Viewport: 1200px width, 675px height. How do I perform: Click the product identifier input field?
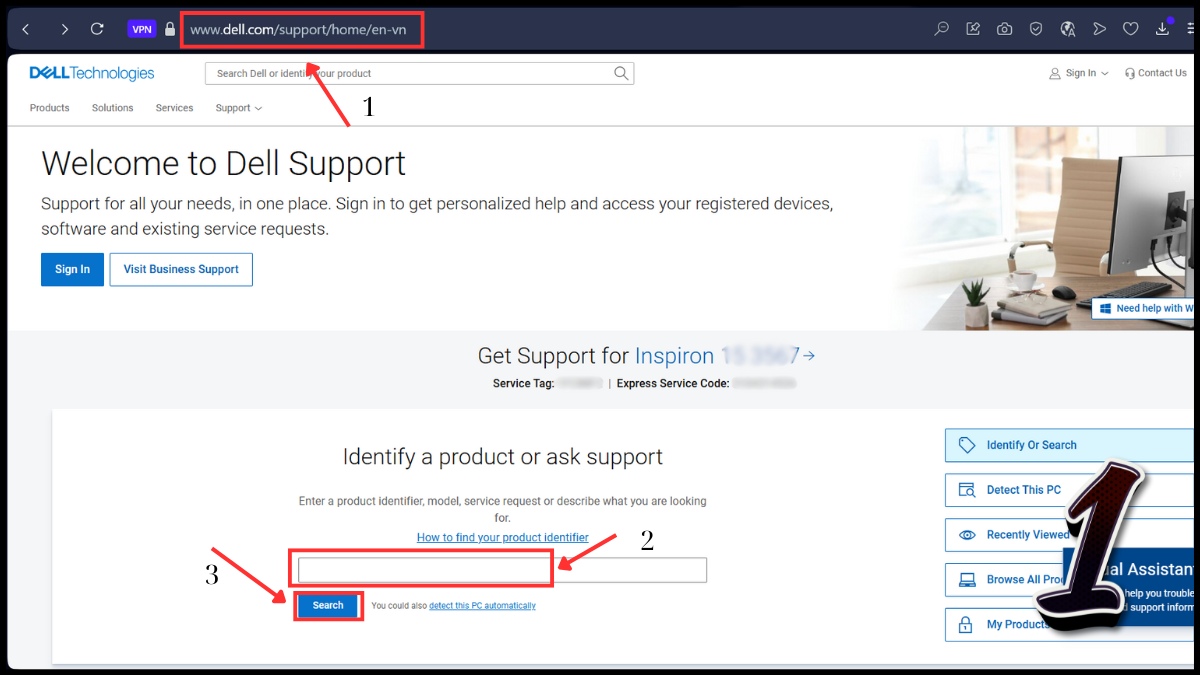pos(502,570)
